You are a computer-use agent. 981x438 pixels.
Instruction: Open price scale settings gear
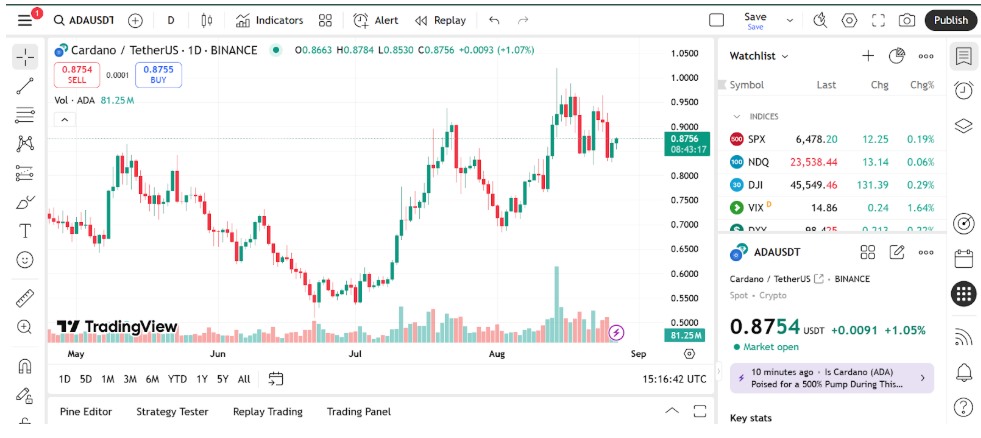(689, 354)
